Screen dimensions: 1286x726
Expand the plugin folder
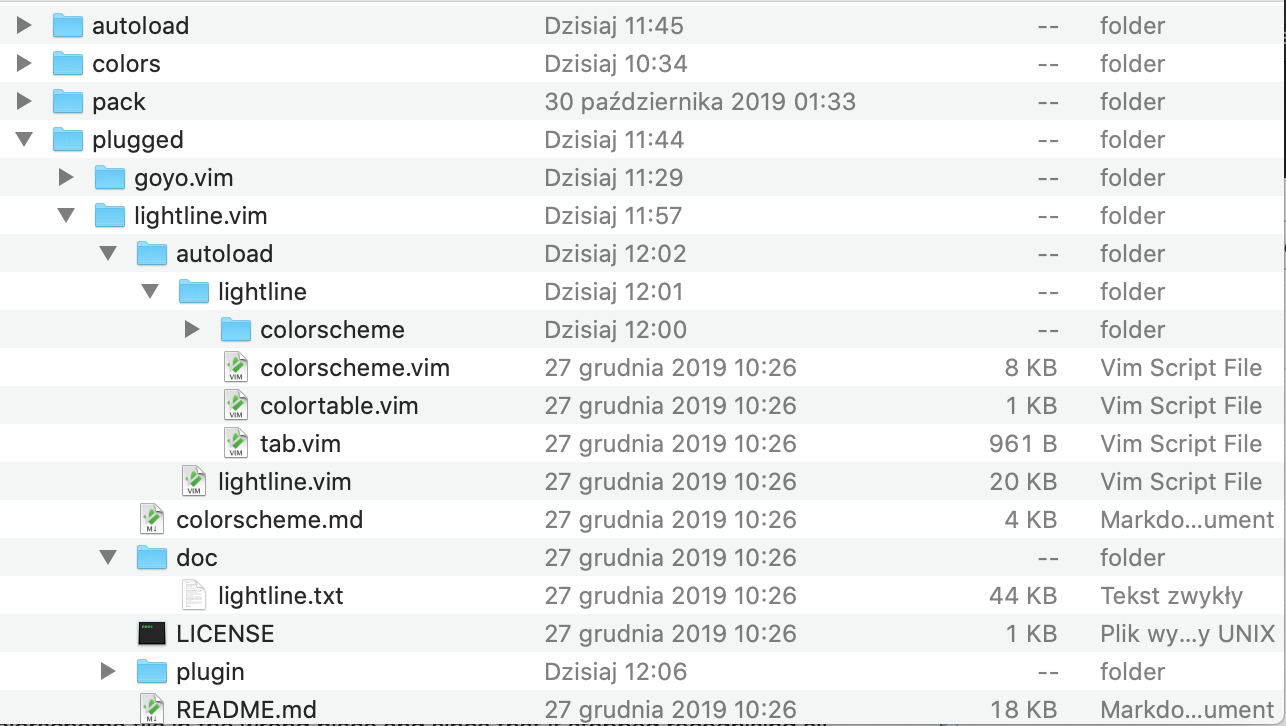tap(108, 671)
